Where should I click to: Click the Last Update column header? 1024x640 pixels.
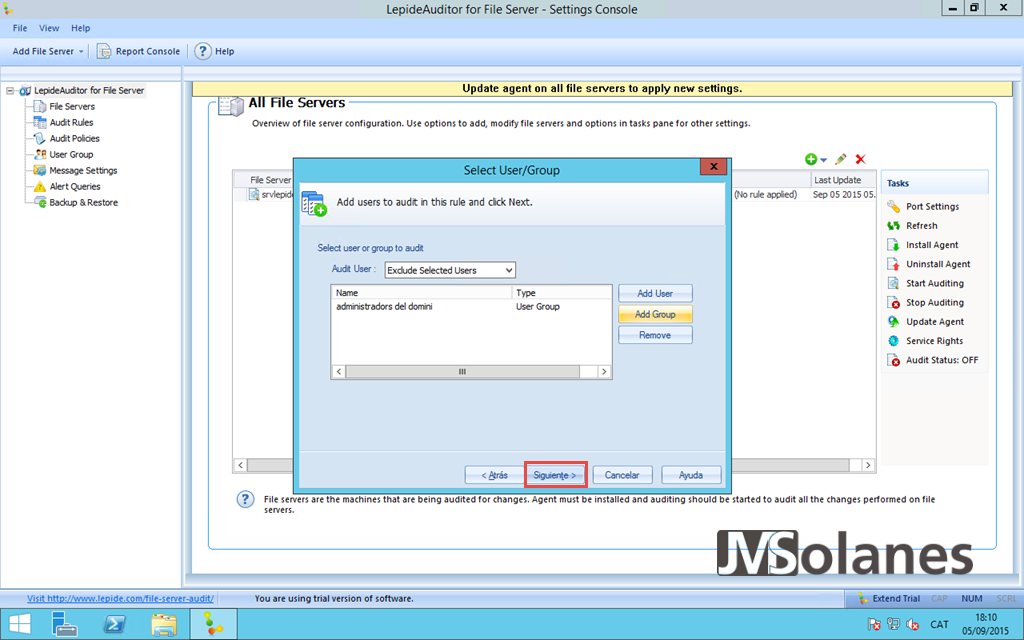(x=842, y=180)
